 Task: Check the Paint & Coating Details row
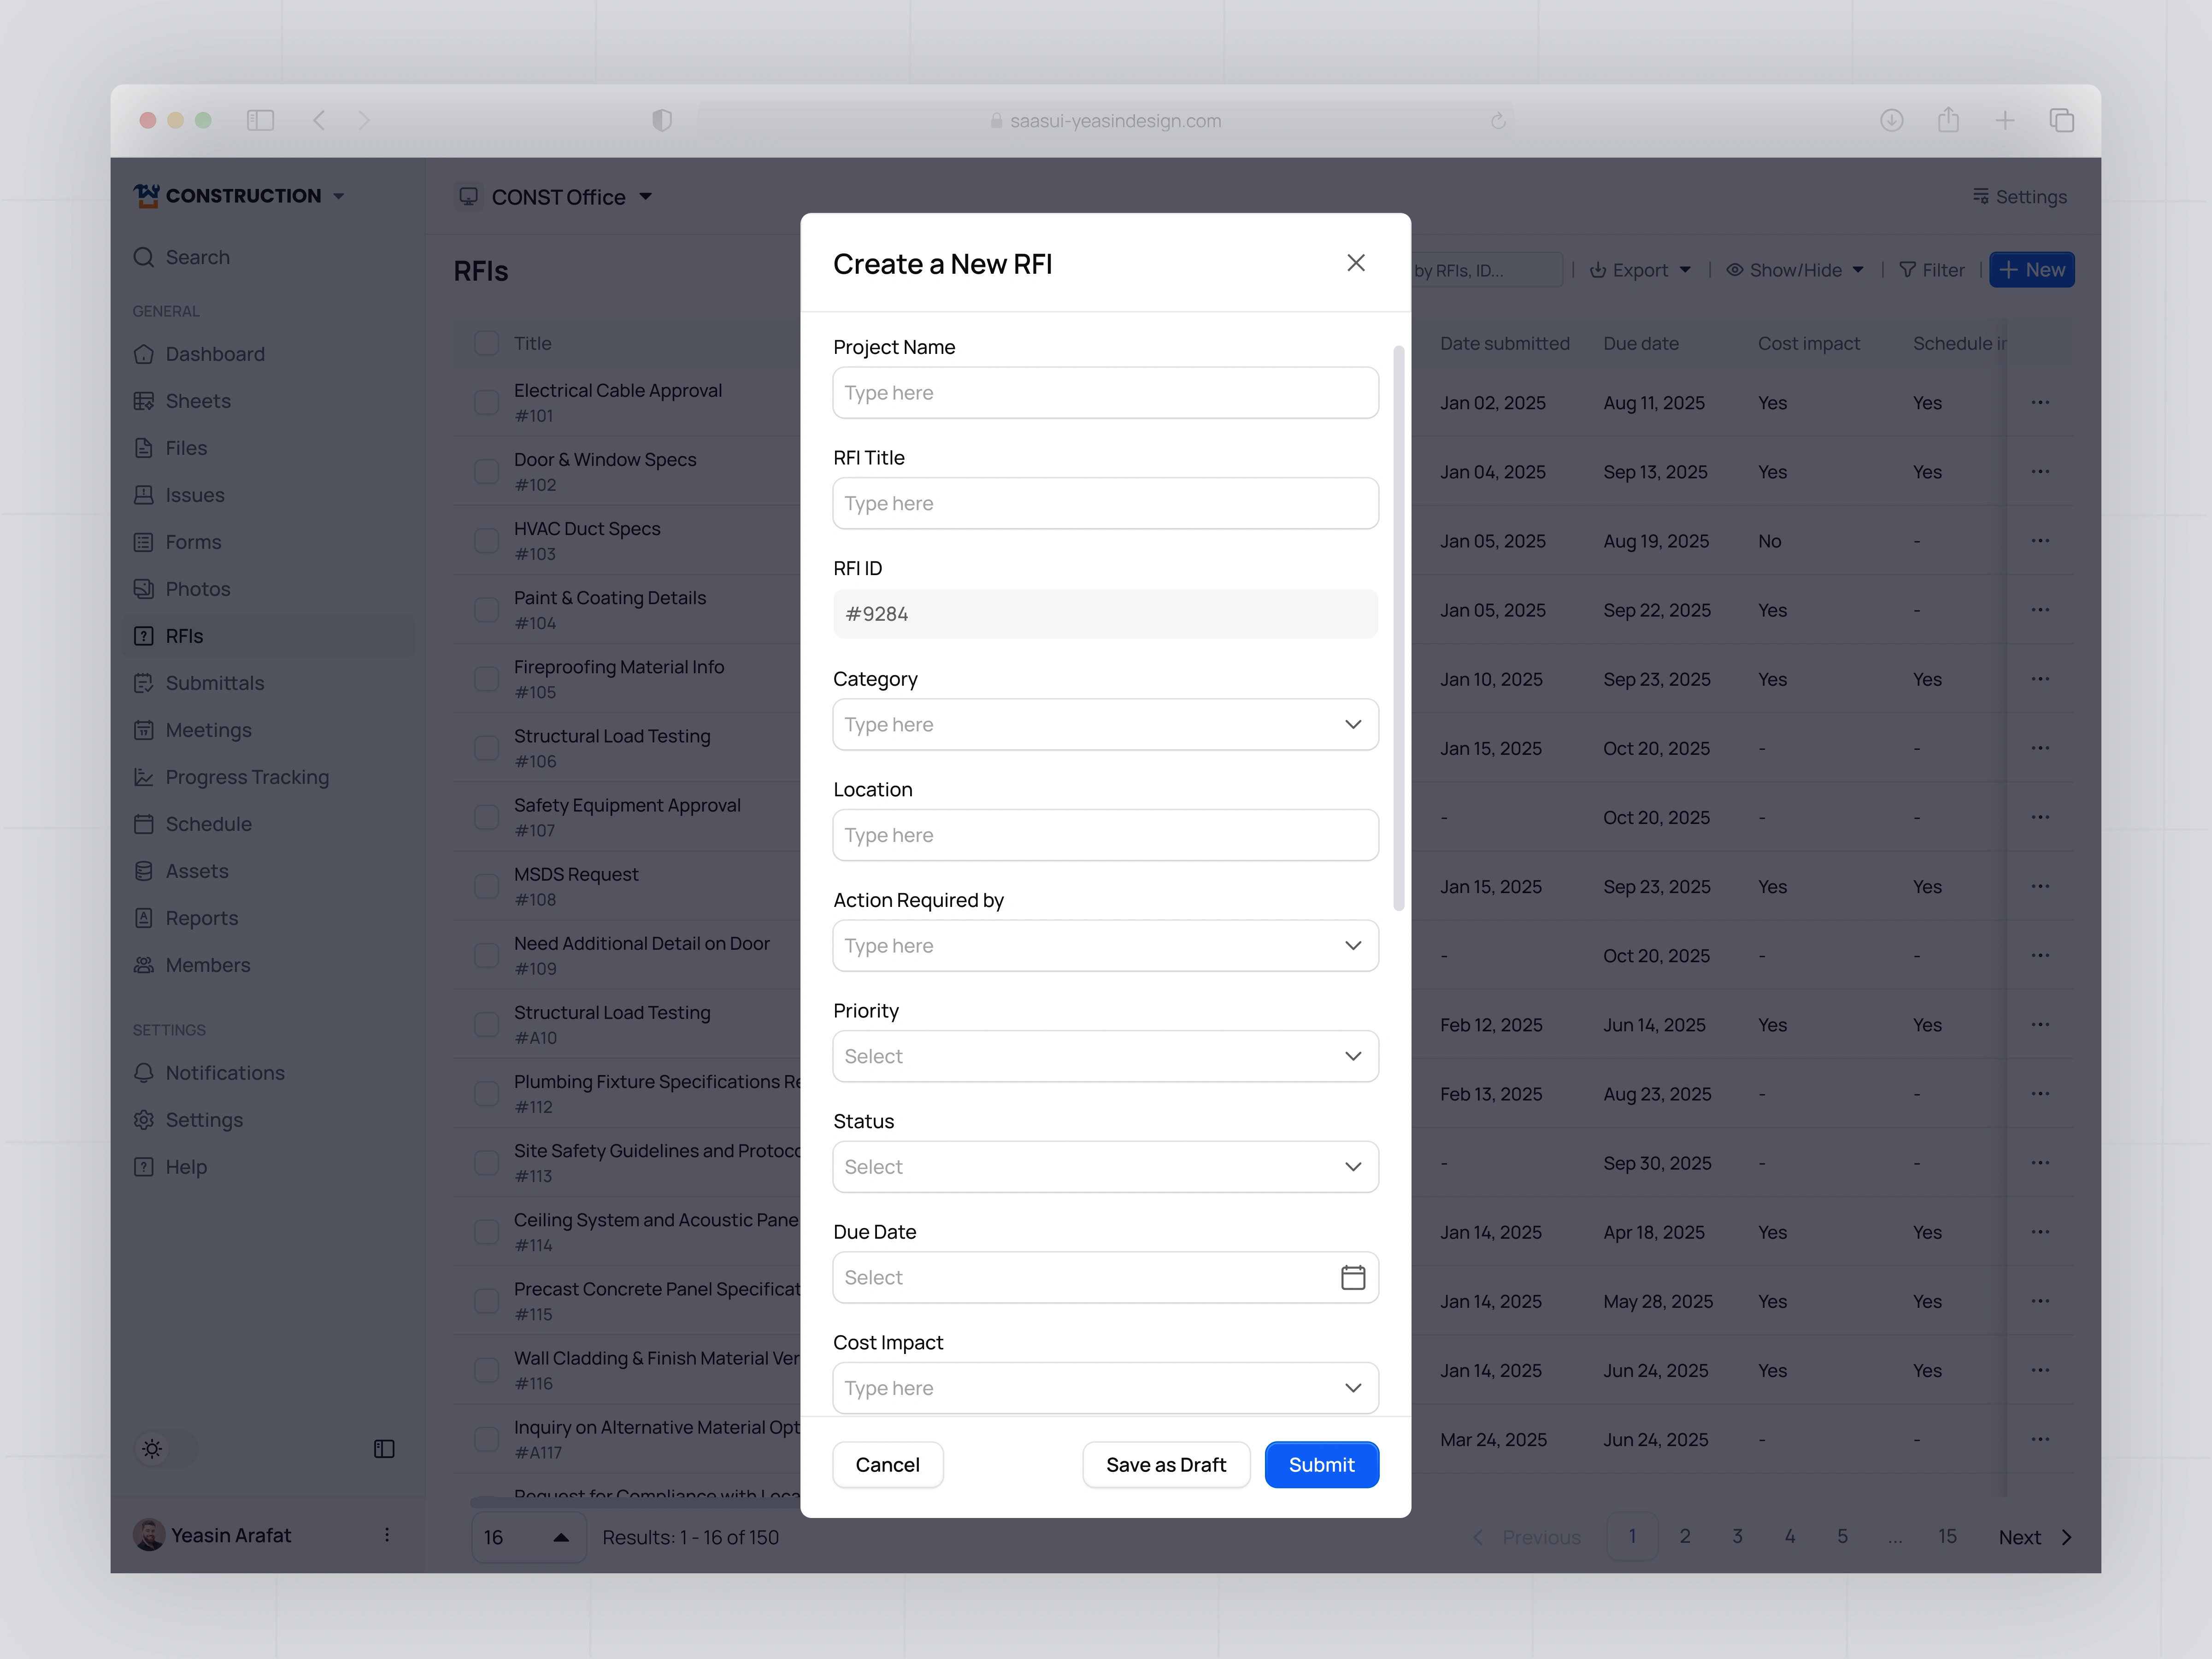(486, 609)
